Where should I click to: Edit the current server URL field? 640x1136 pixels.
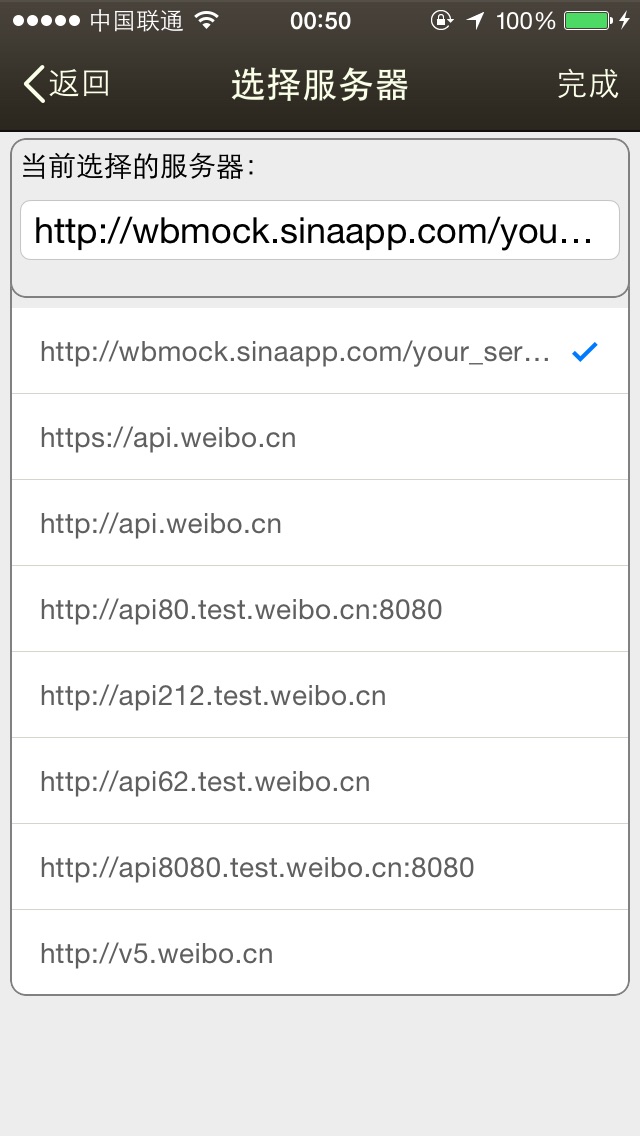tap(320, 230)
